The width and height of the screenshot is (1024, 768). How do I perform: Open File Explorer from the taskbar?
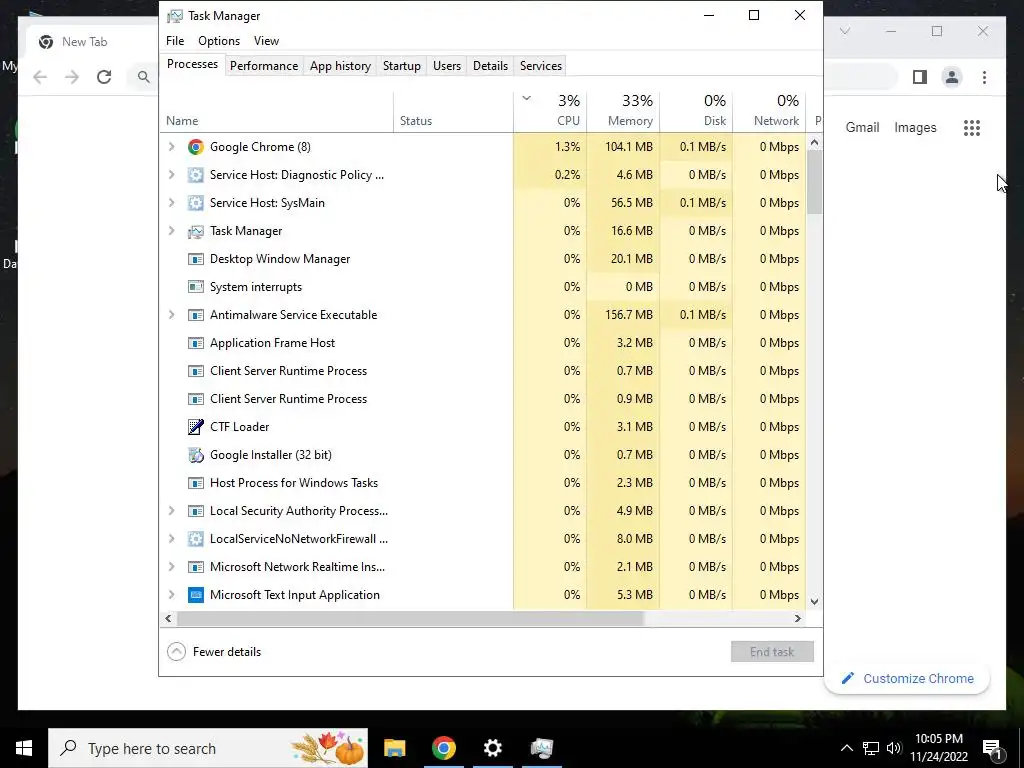[394, 748]
